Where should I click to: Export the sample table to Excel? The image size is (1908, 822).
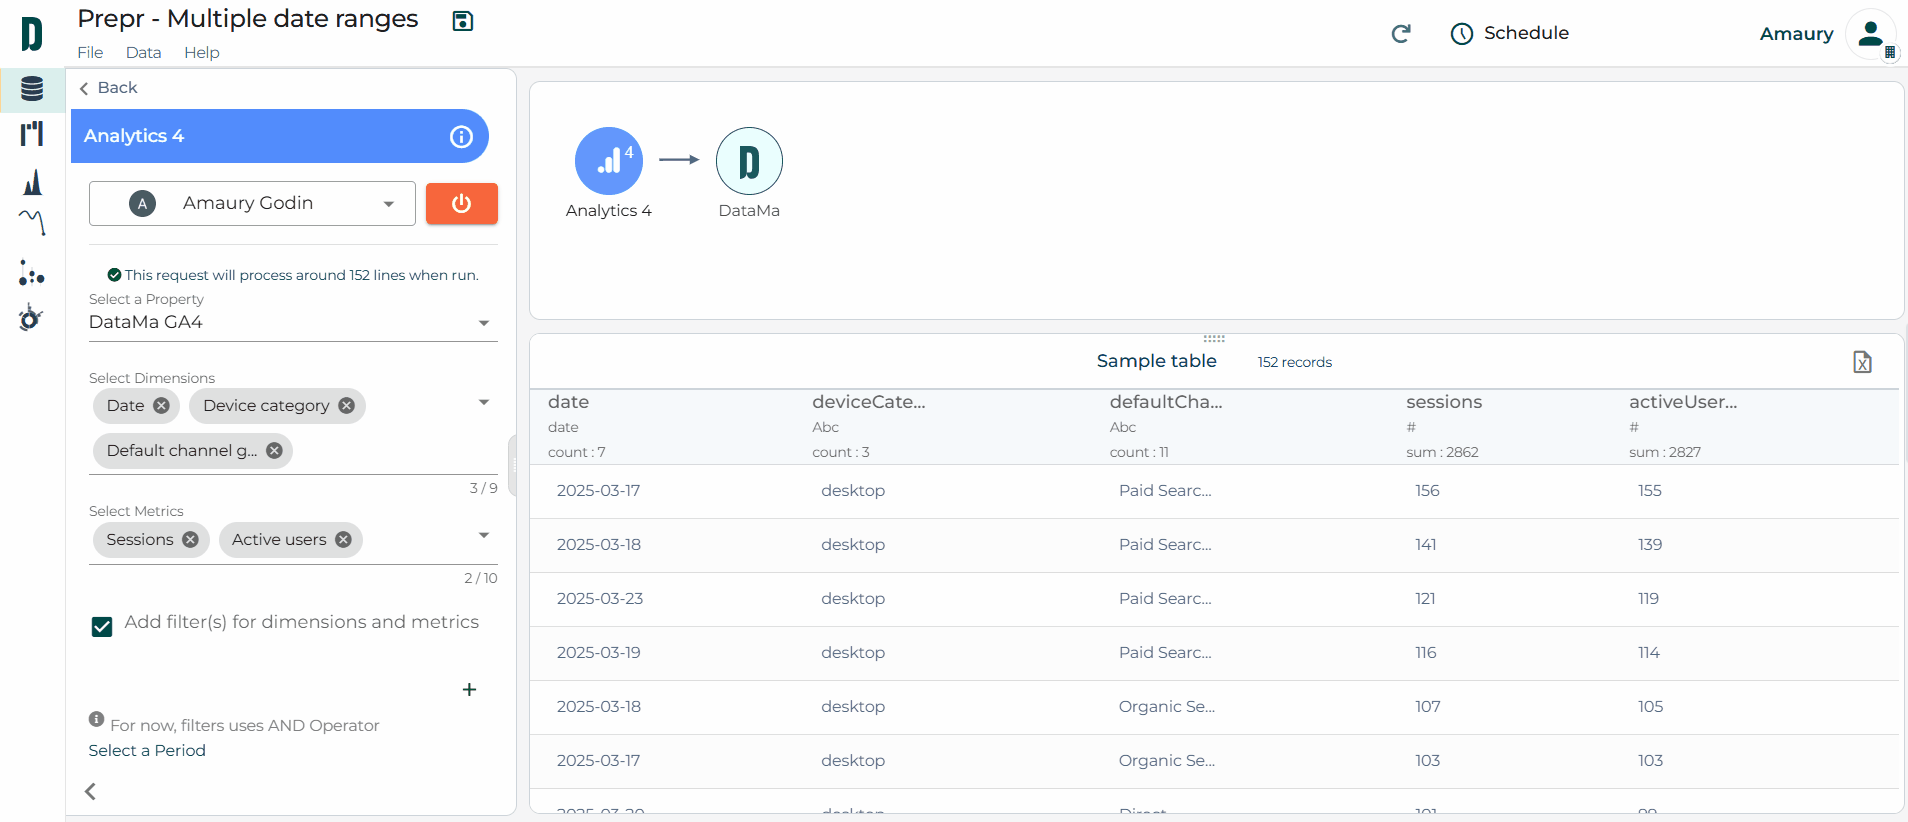pos(1862,362)
